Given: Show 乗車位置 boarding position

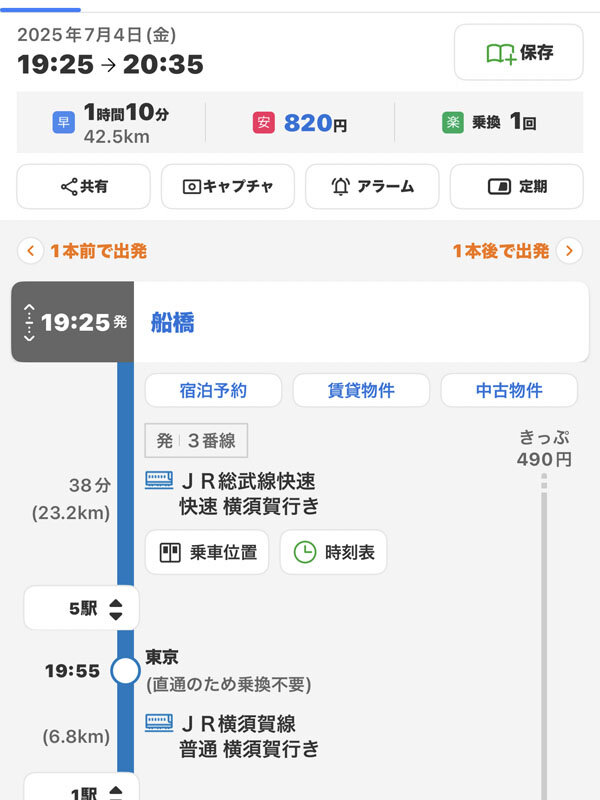Looking at the screenshot, I should (x=207, y=552).
